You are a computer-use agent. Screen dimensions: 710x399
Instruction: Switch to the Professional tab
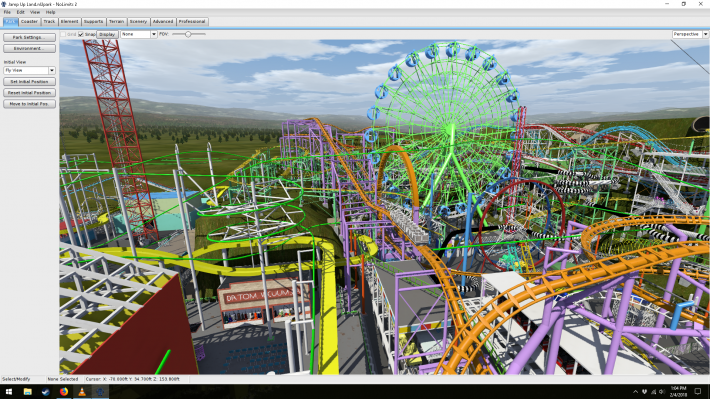pyautogui.click(x=192, y=22)
